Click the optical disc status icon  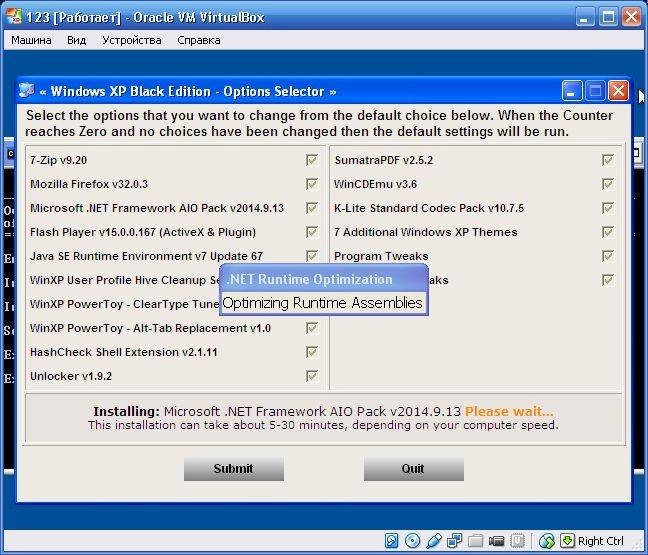(412, 540)
